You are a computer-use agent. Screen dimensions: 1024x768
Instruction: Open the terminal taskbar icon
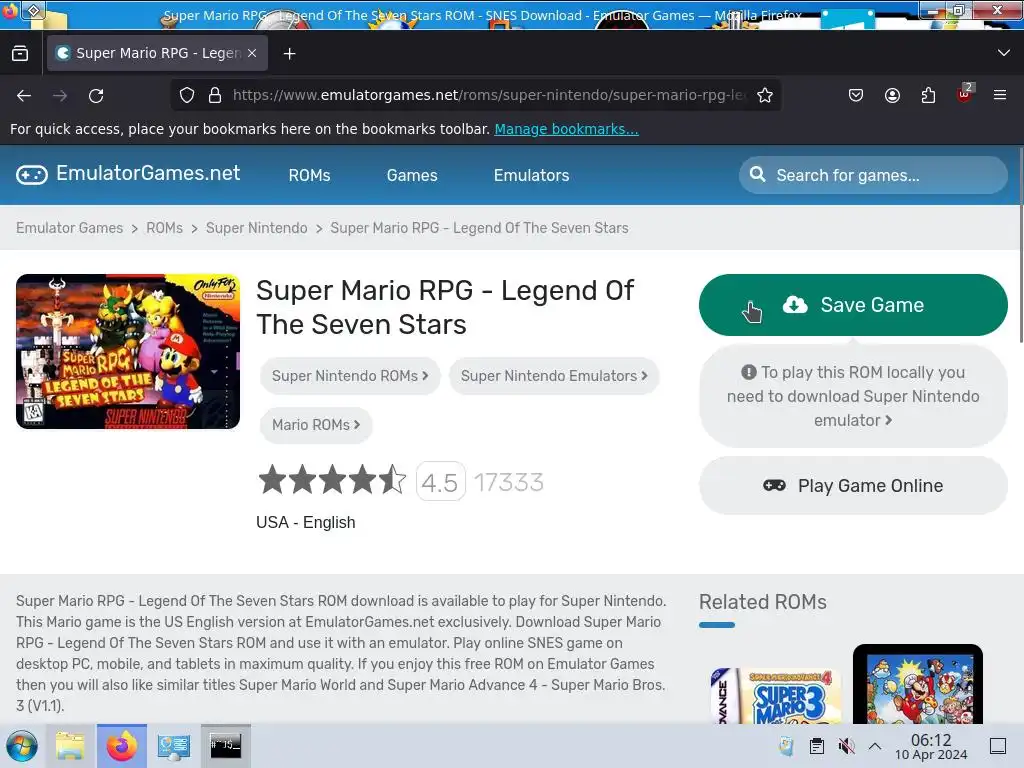click(225, 745)
